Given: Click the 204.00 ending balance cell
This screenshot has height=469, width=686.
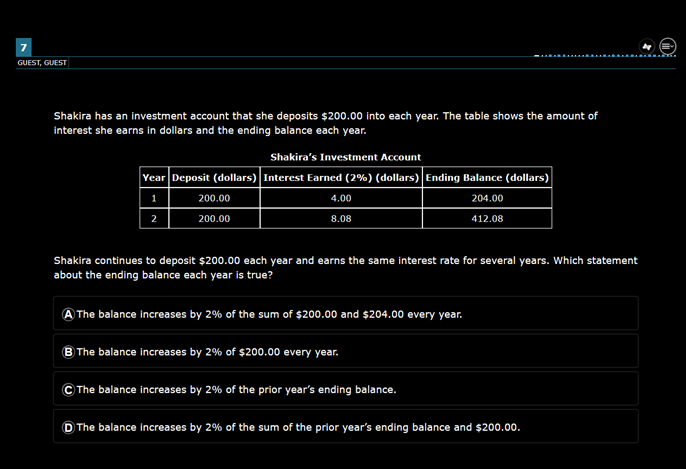Looking at the screenshot, I should [487, 198].
